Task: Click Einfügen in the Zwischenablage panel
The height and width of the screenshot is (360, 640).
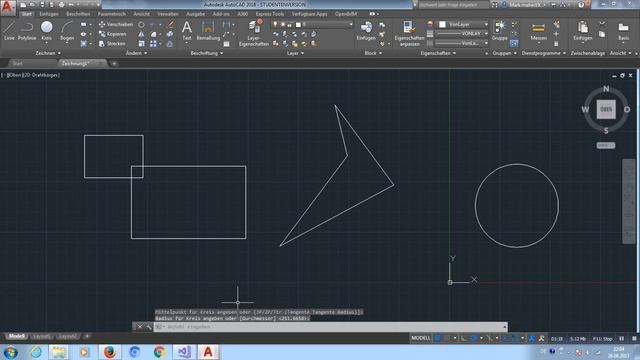Action: pyautogui.click(x=582, y=31)
